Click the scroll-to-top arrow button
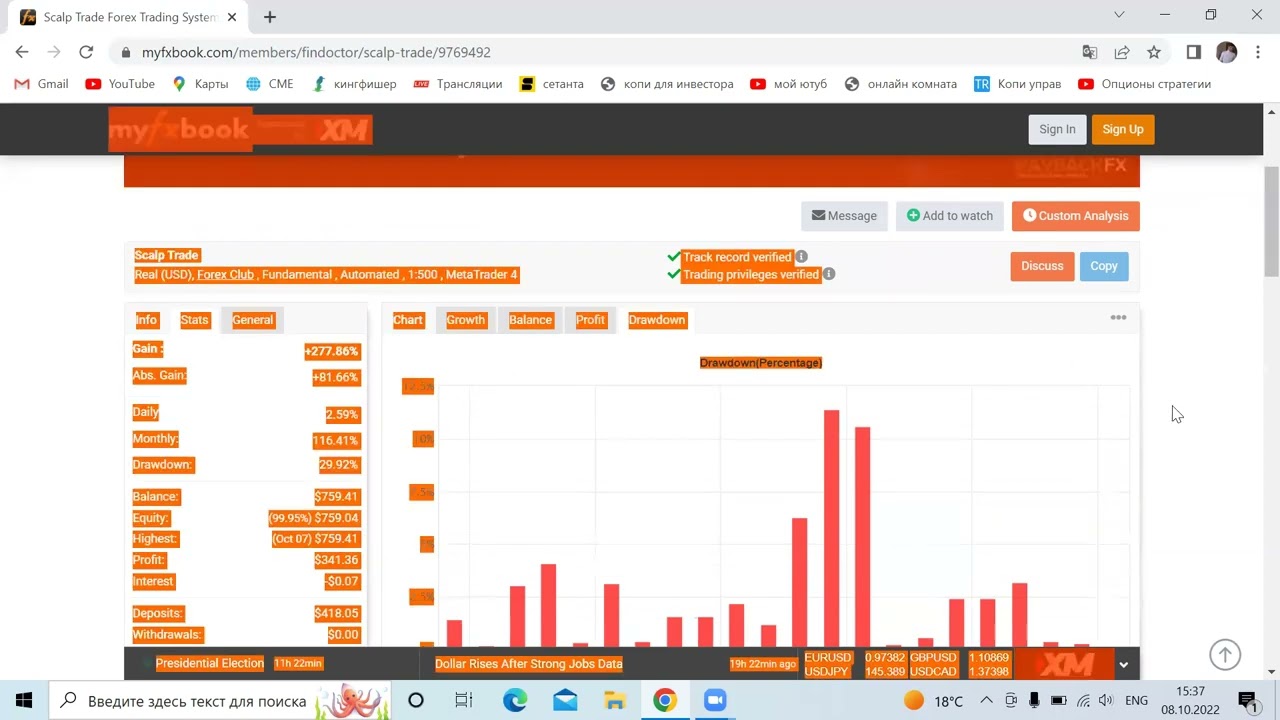Viewport: 1280px width, 720px height. coord(1225,654)
